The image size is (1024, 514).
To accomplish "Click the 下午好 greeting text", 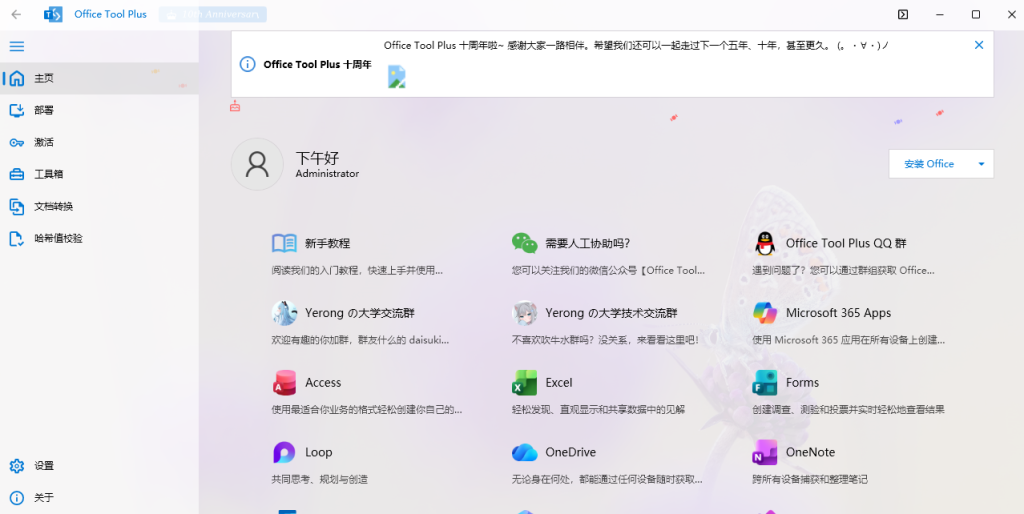I will [x=317, y=157].
